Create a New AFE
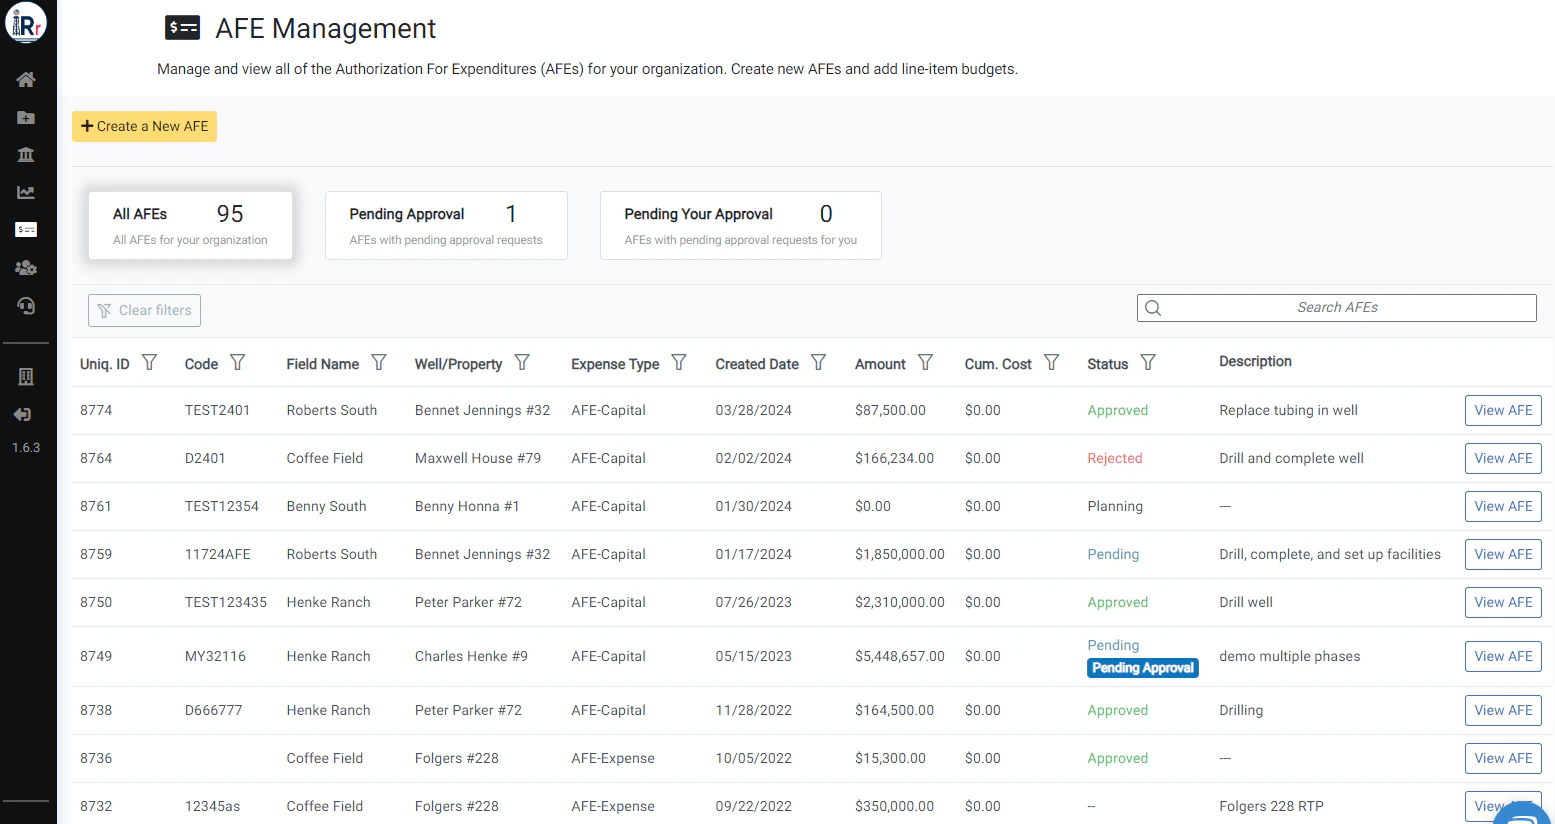 (144, 126)
